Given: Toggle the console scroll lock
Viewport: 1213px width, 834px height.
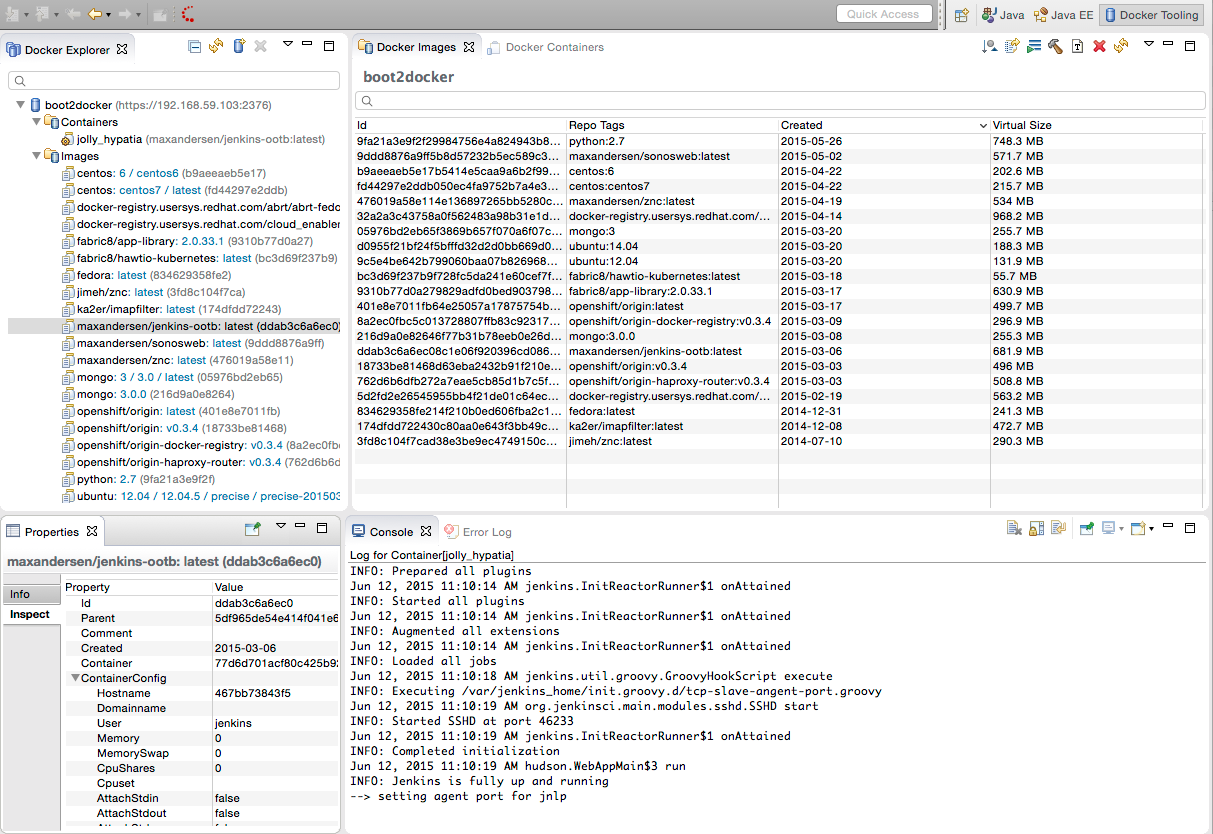Looking at the screenshot, I should pos(1036,529).
